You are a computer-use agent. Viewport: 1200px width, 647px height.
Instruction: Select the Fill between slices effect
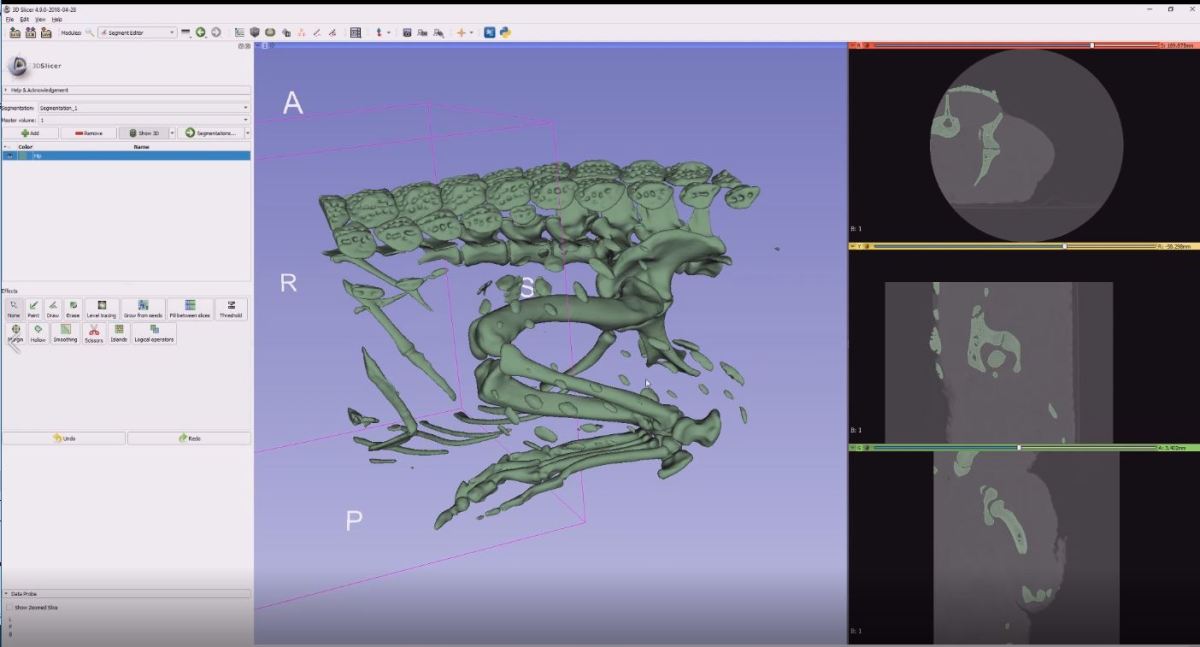click(x=188, y=308)
